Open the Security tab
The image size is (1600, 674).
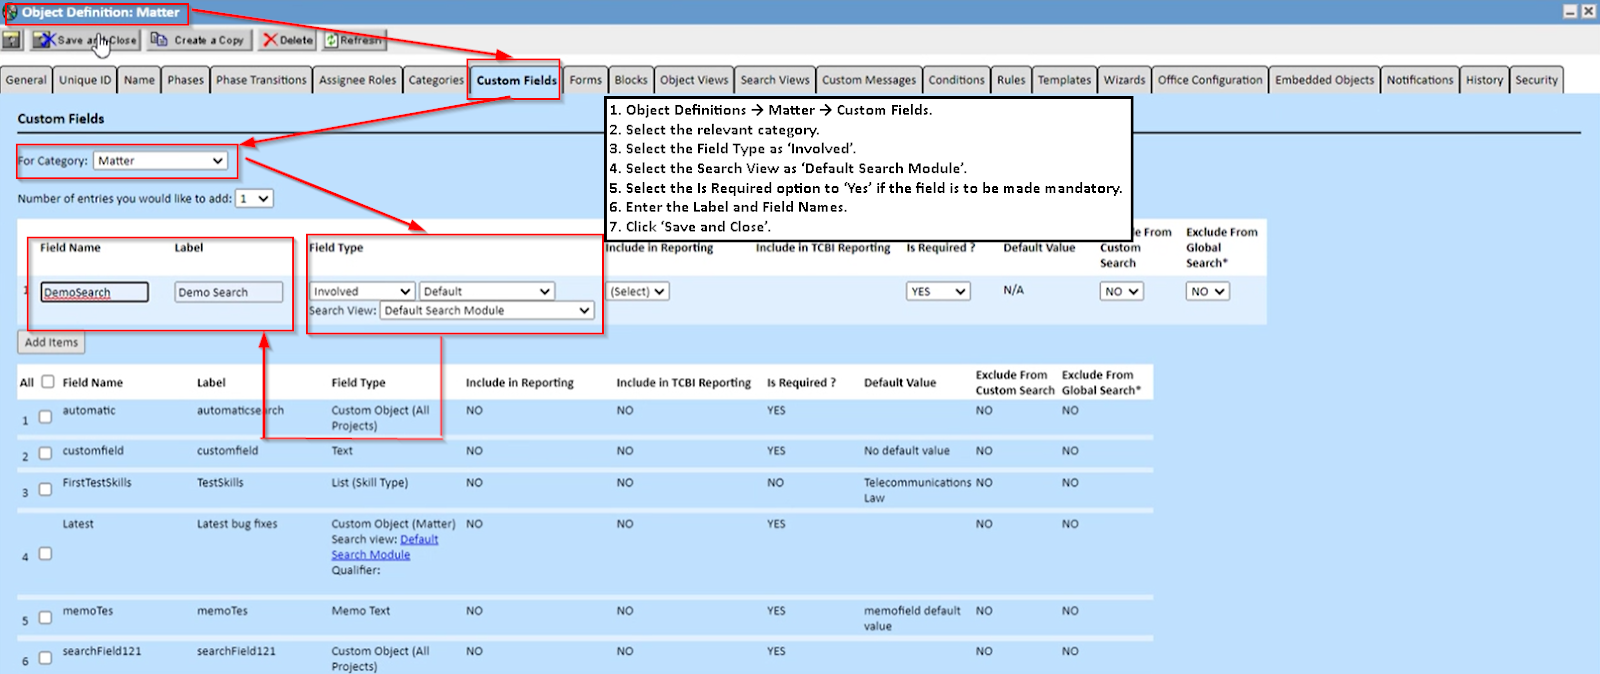[1536, 80]
